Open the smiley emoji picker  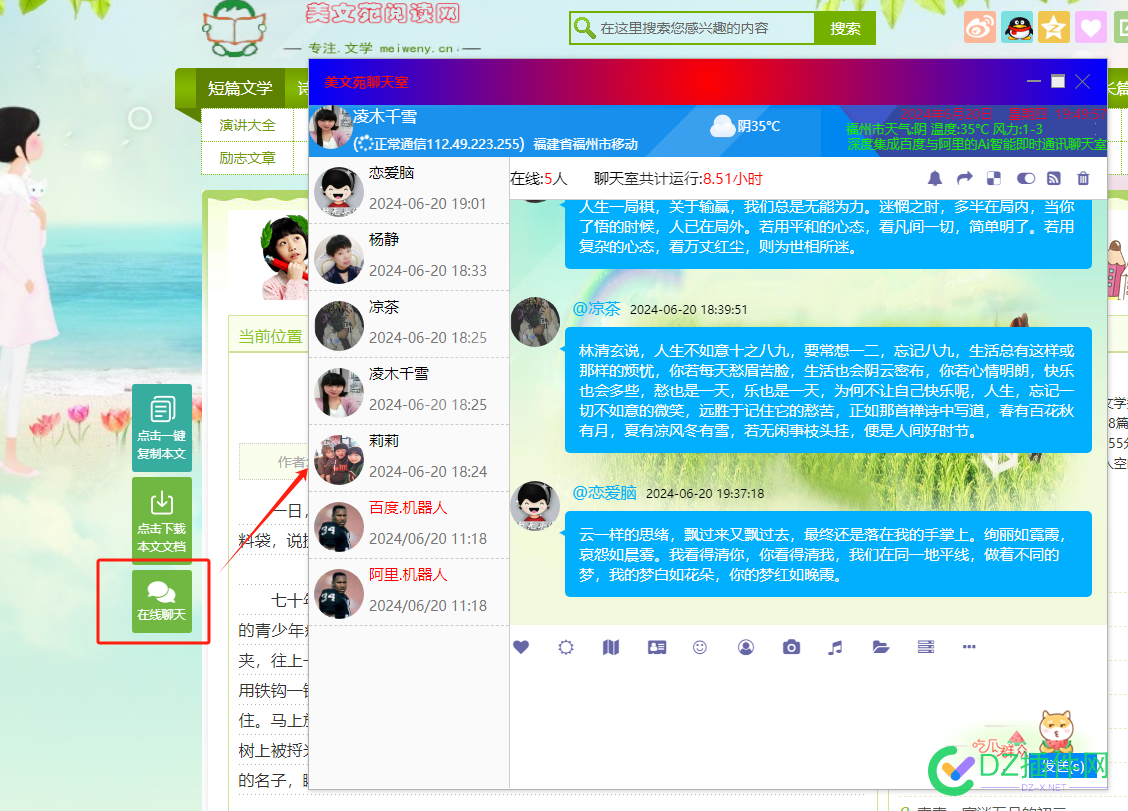coord(699,647)
